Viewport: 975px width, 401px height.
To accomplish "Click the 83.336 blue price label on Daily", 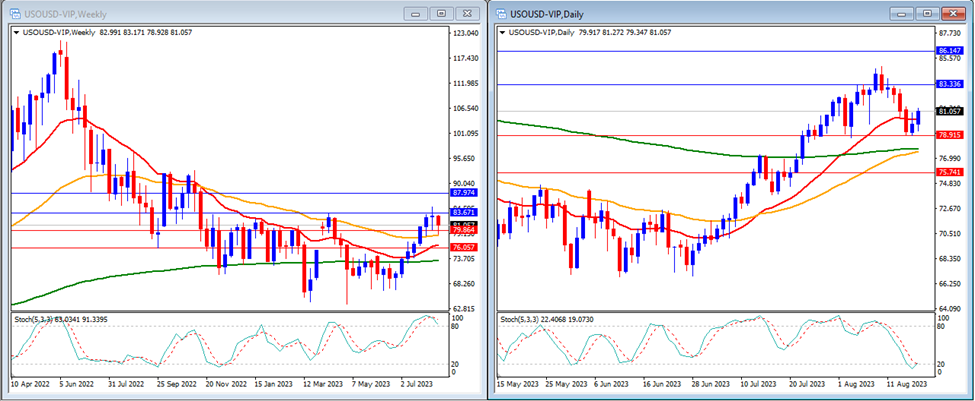I will click(949, 85).
